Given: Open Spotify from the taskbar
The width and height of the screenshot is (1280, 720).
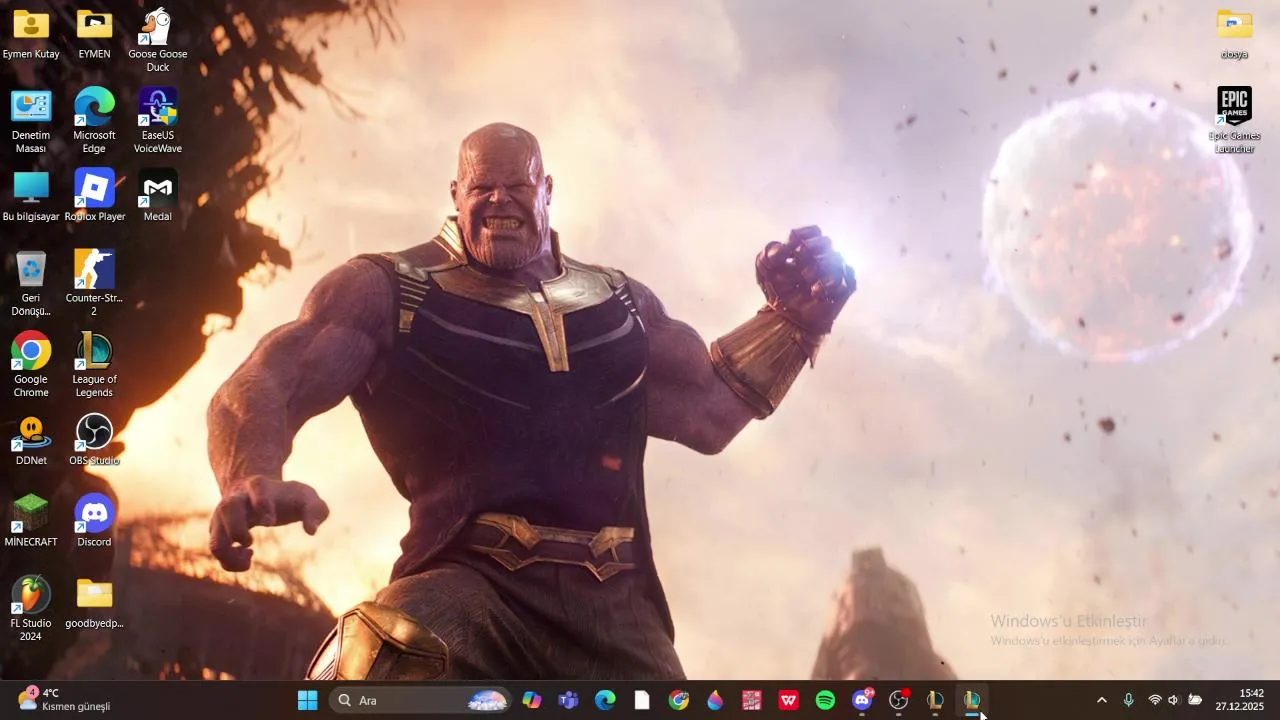Looking at the screenshot, I should click(x=825, y=700).
